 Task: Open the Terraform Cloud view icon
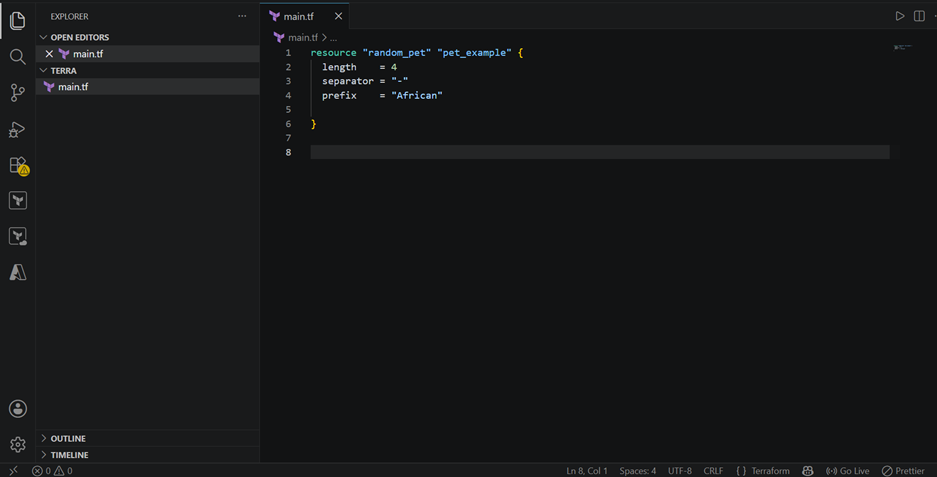18,236
